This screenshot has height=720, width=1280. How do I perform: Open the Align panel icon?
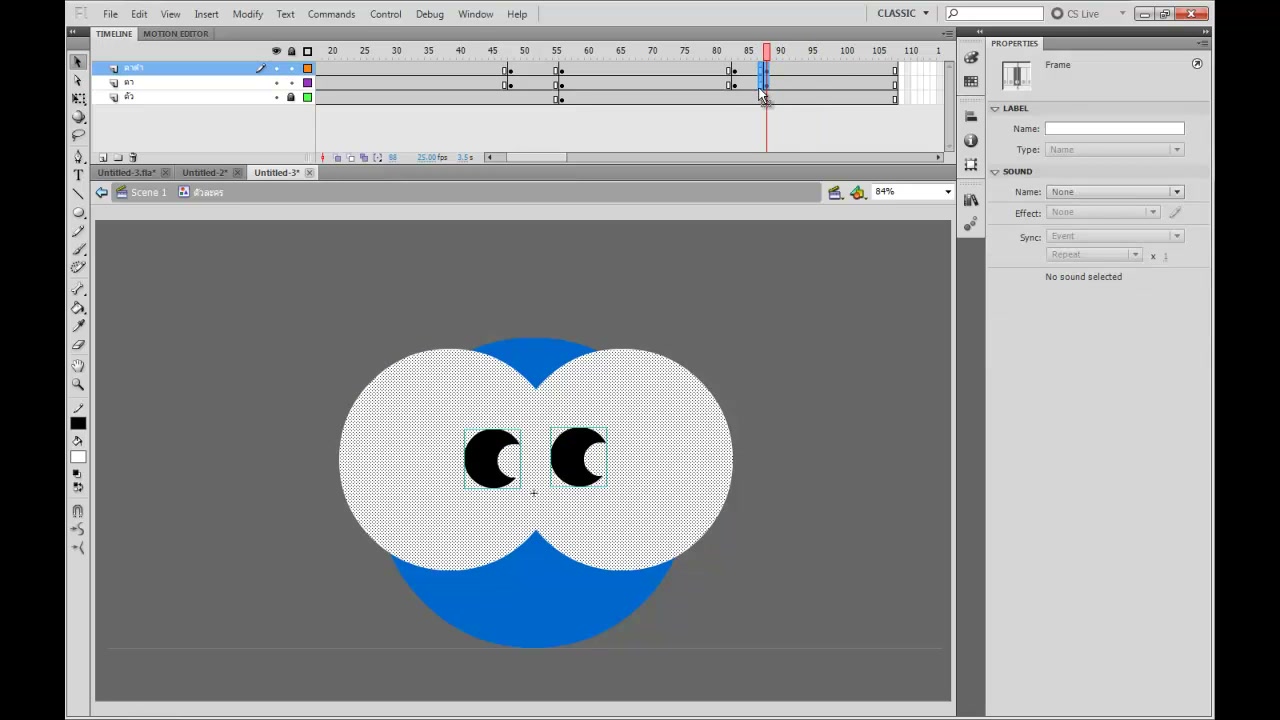971,118
